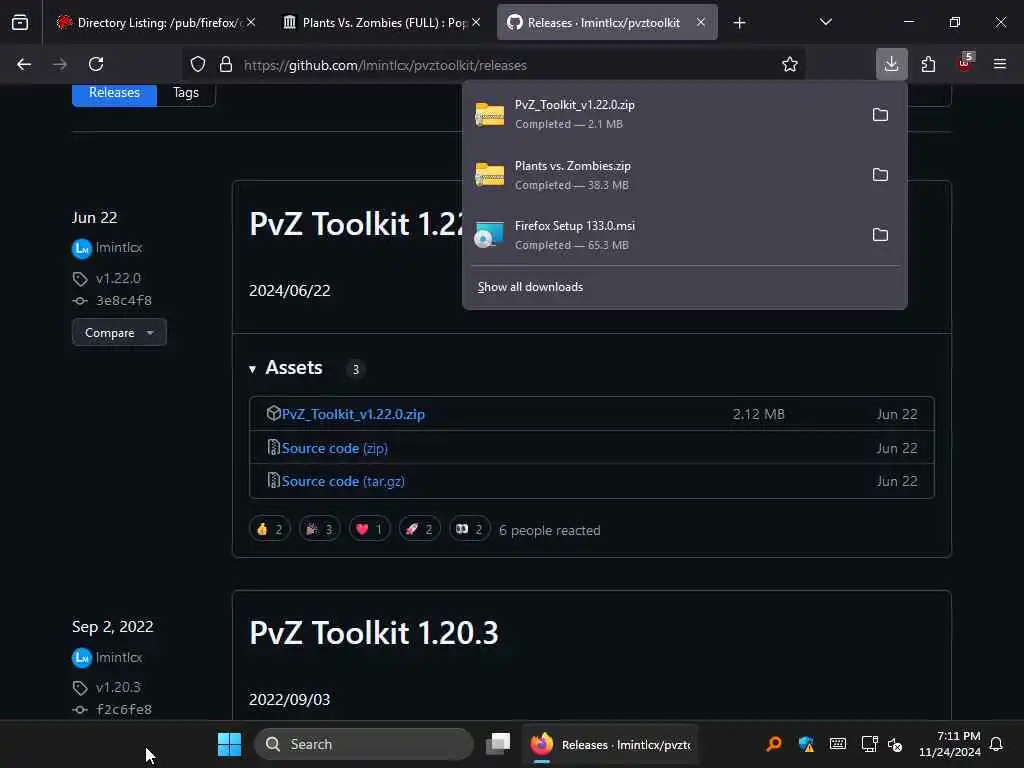Open uBlock Origin extension icon
Image resolution: width=1024 pixels, height=768 pixels.
(964, 63)
